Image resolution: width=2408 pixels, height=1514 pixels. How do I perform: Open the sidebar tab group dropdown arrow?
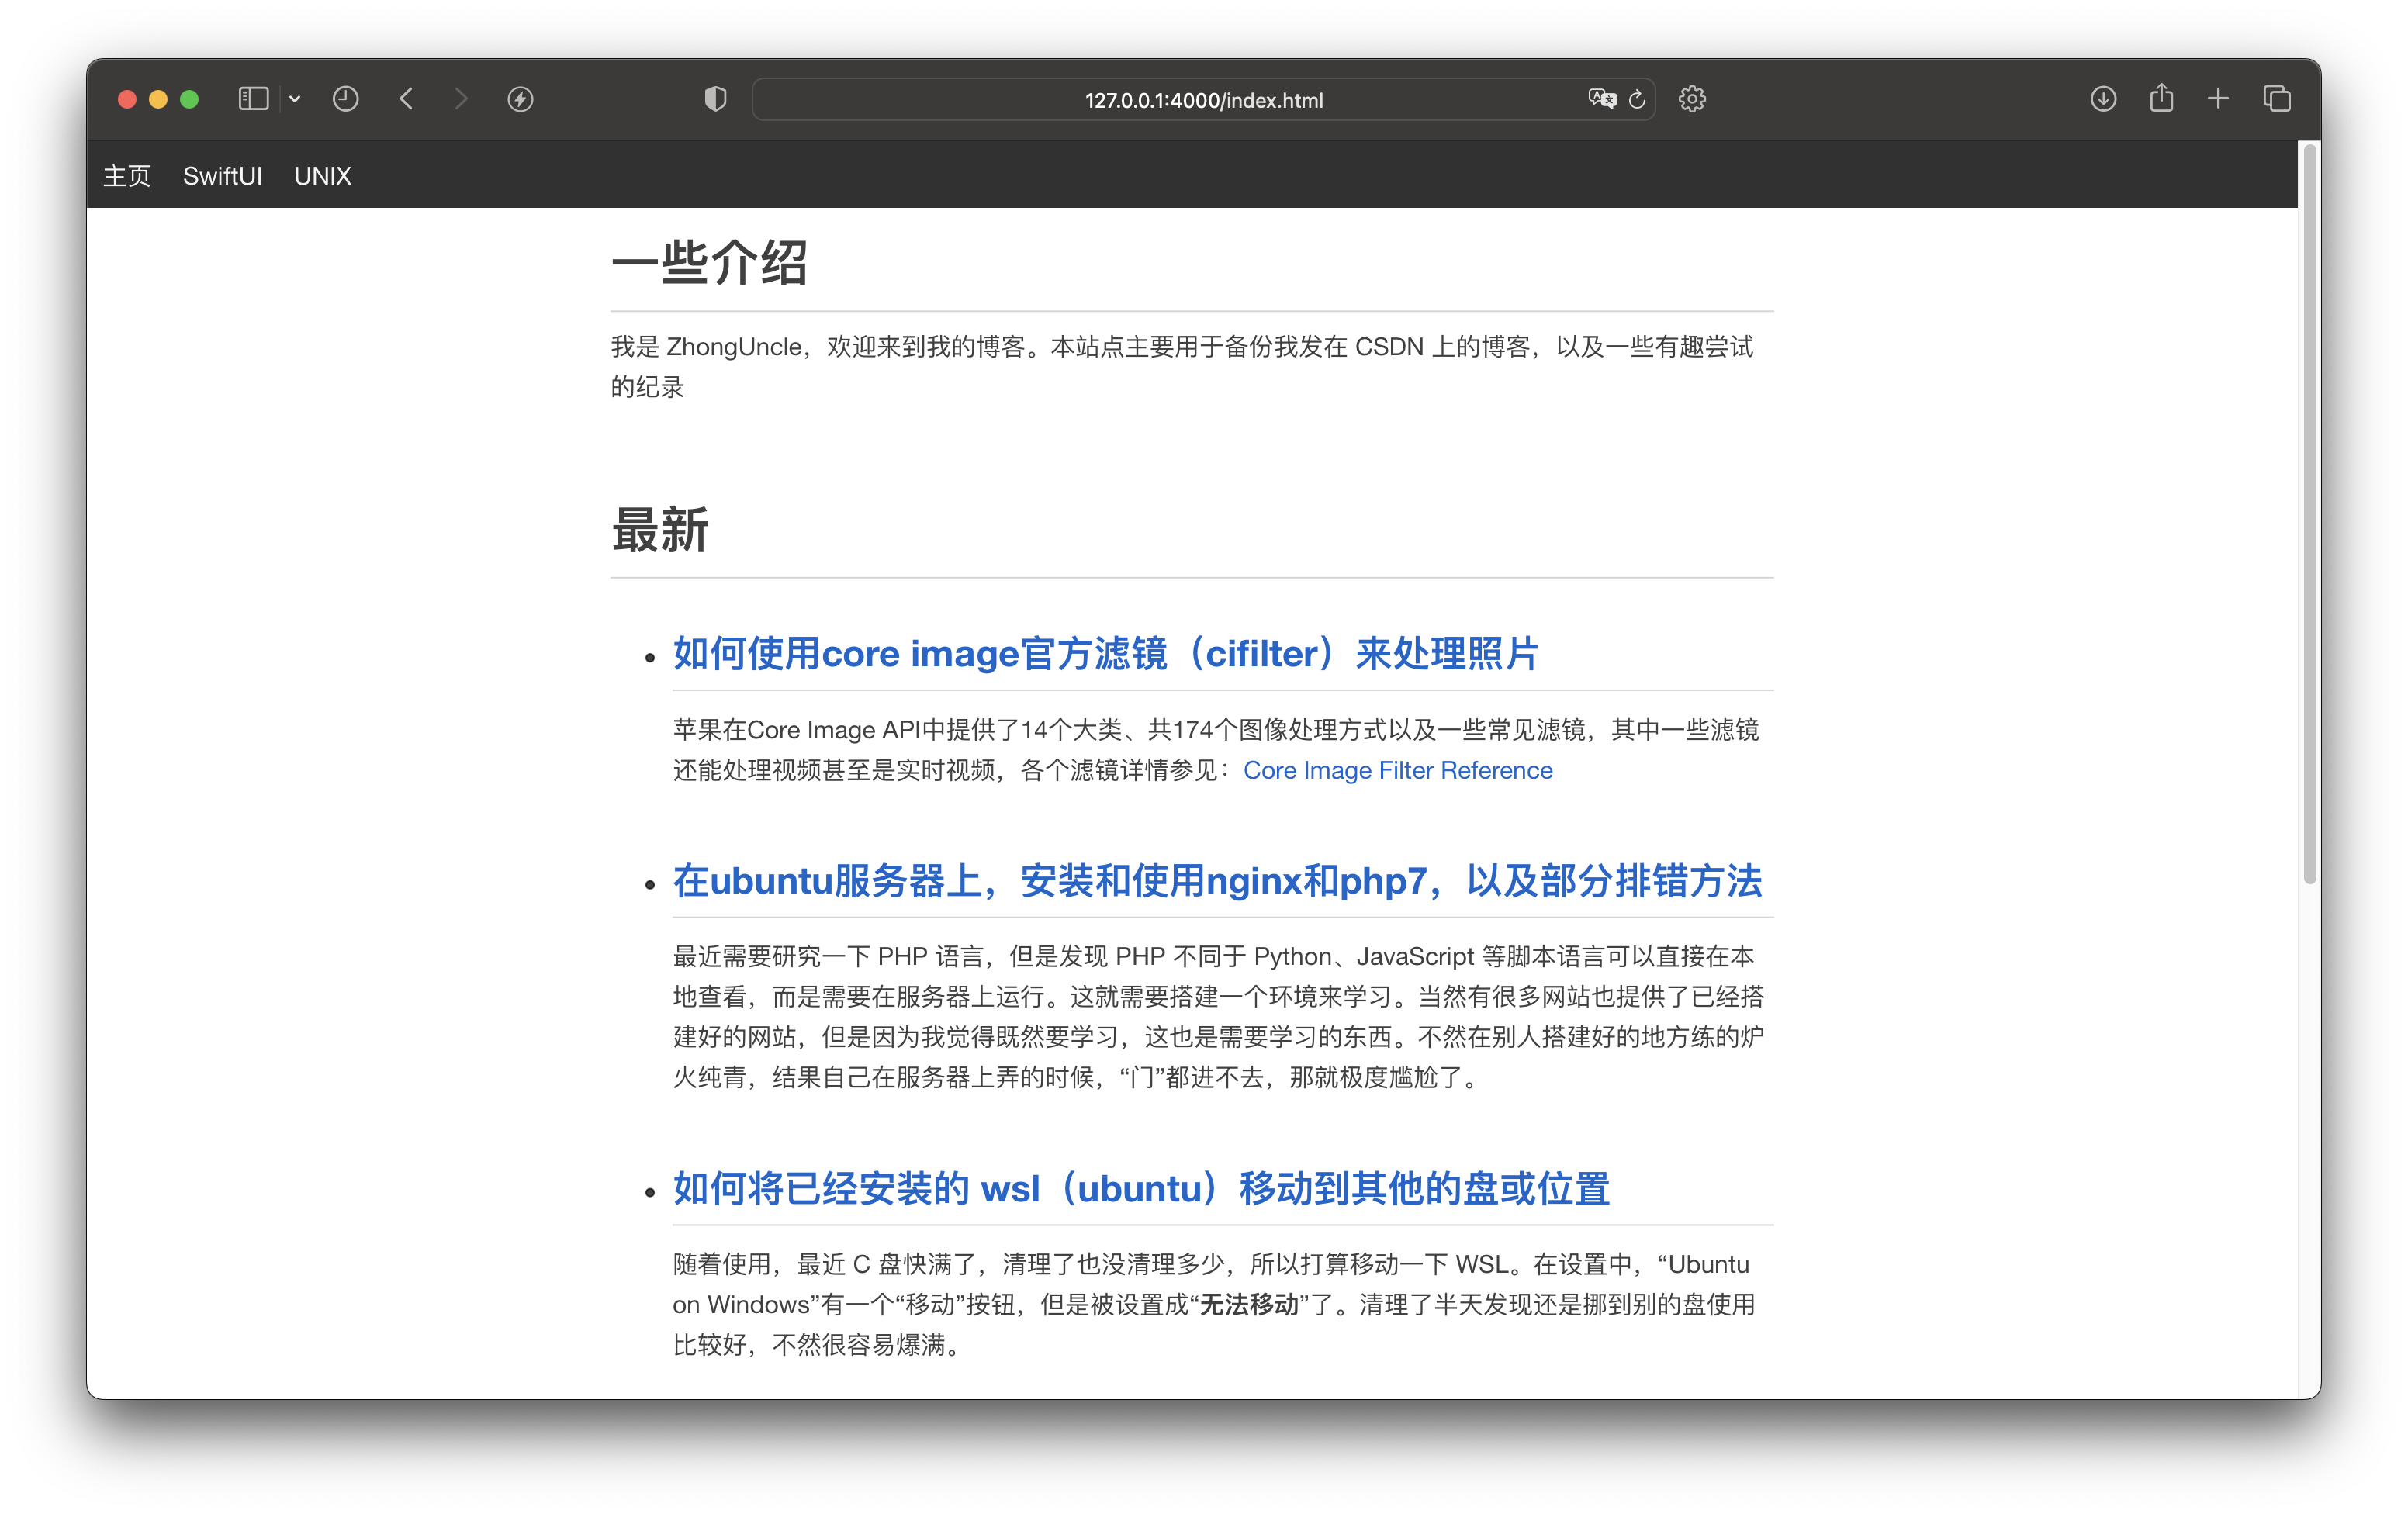(295, 99)
